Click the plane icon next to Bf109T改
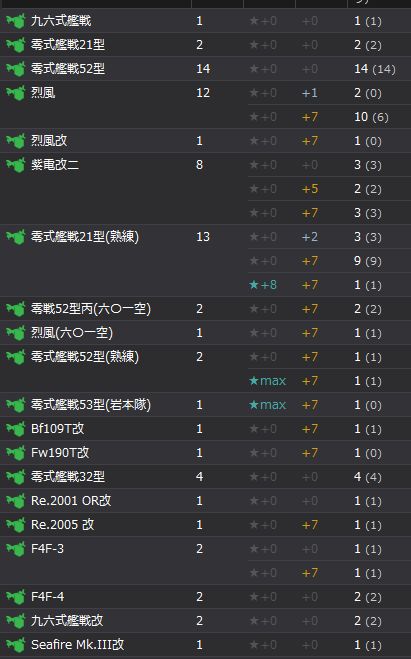 pos(16,429)
